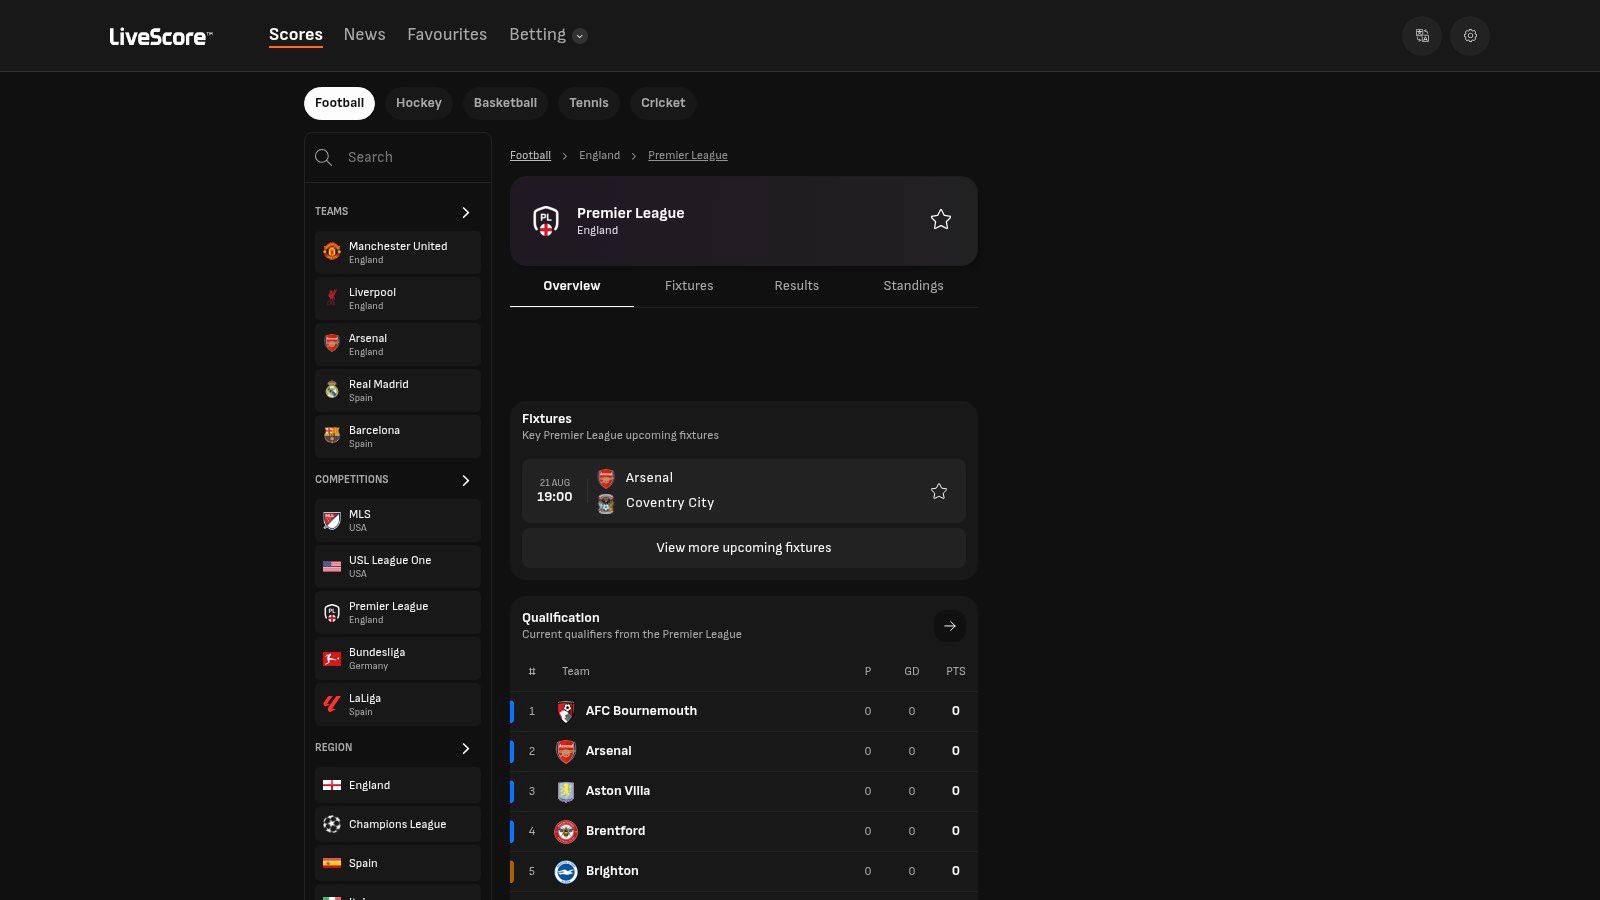The width and height of the screenshot is (1600, 900).
Task: Expand the Teams section chevron
Action: [x=466, y=212]
